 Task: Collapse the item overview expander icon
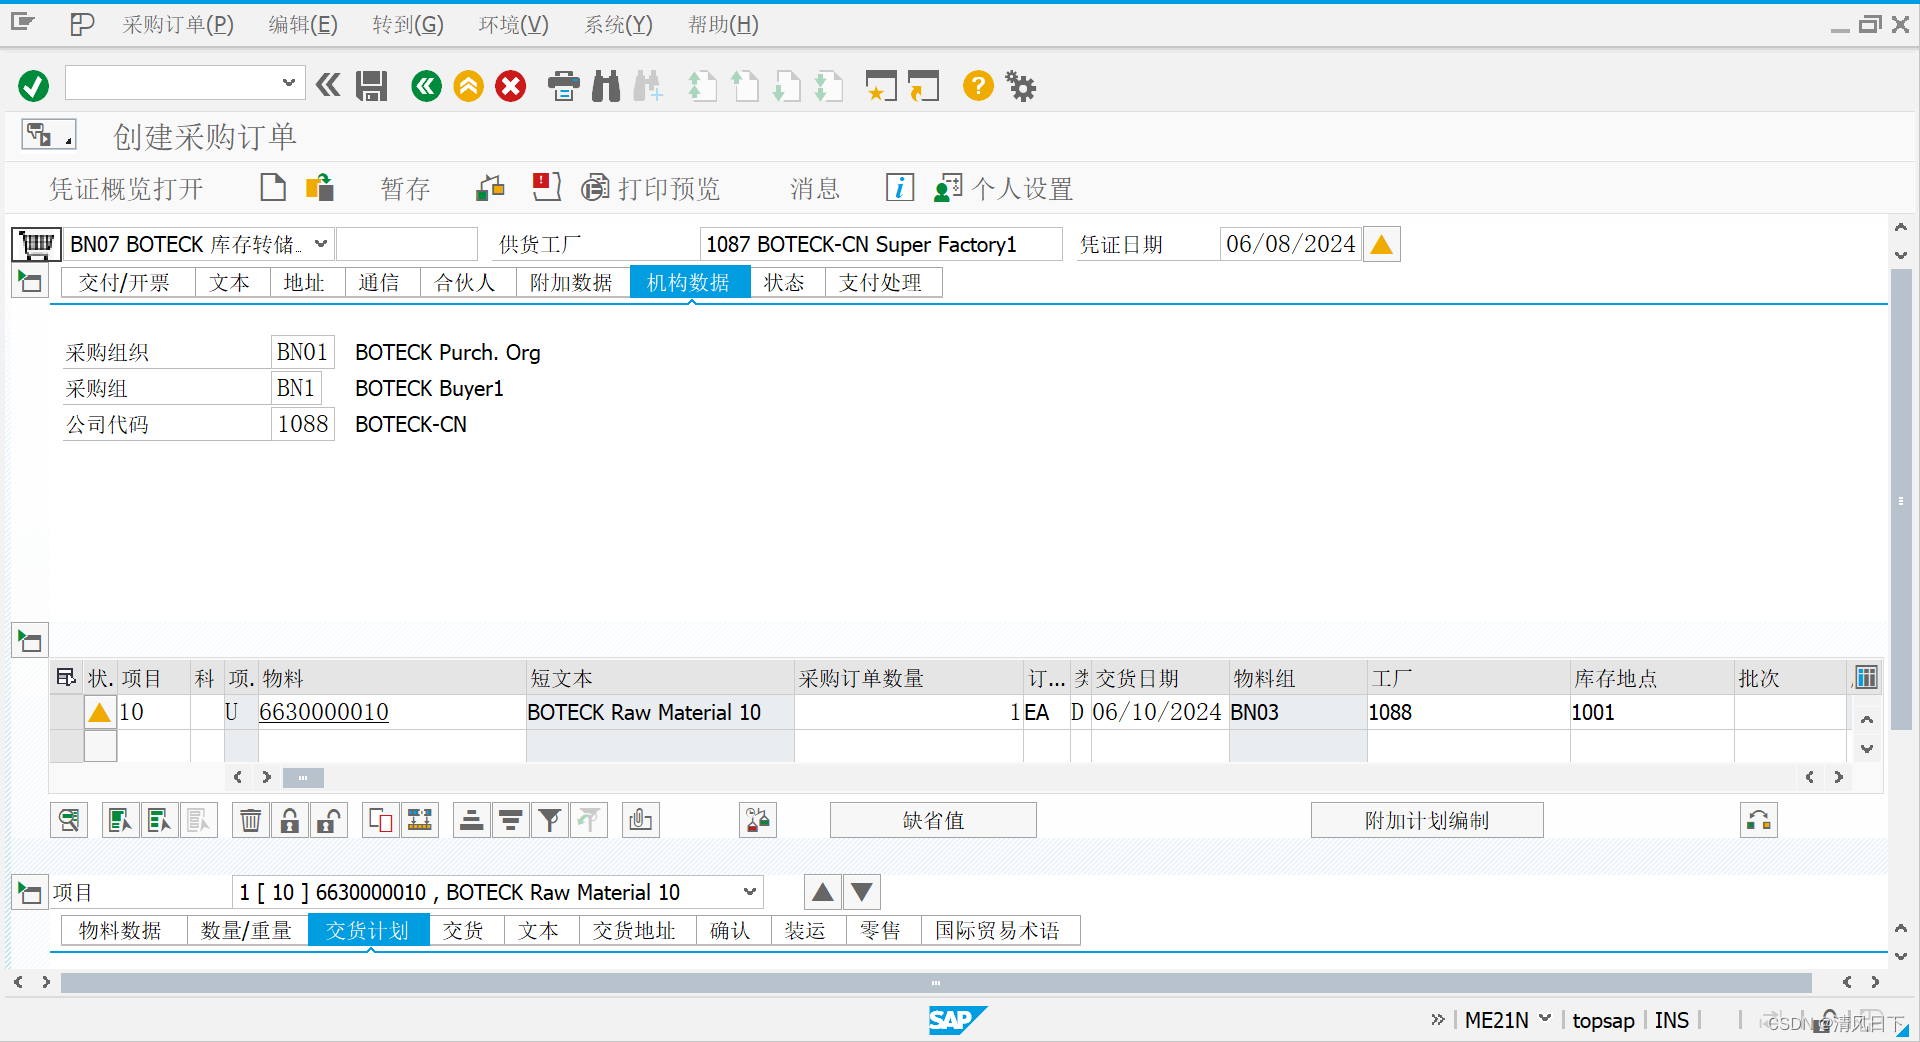[x=30, y=640]
